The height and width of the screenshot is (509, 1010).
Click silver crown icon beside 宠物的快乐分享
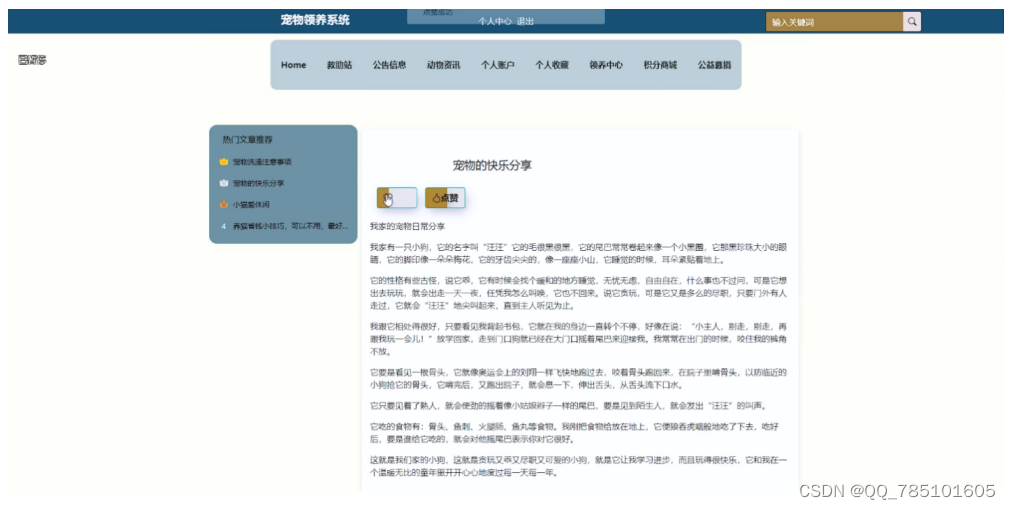(224, 183)
